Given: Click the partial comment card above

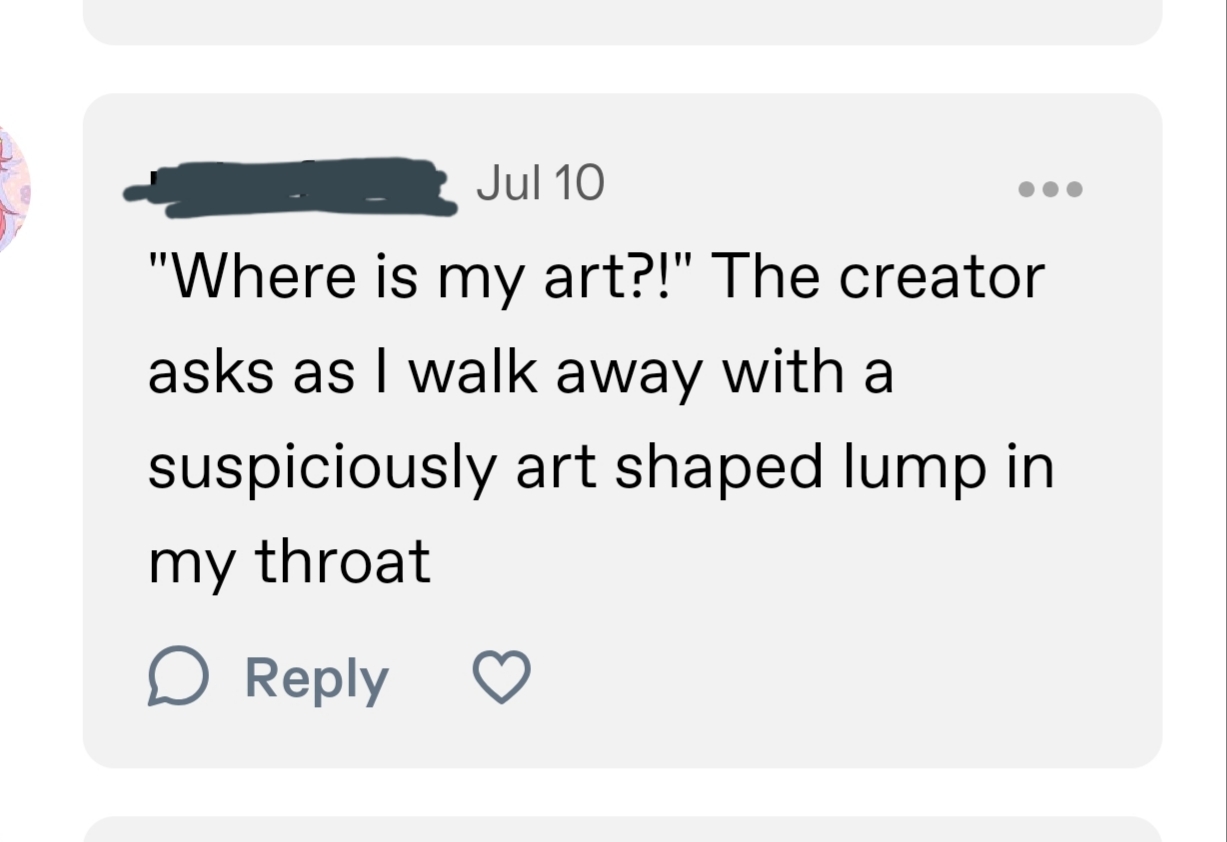Looking at the screenshot, I should pyautogui.click(x=622, y=20).
